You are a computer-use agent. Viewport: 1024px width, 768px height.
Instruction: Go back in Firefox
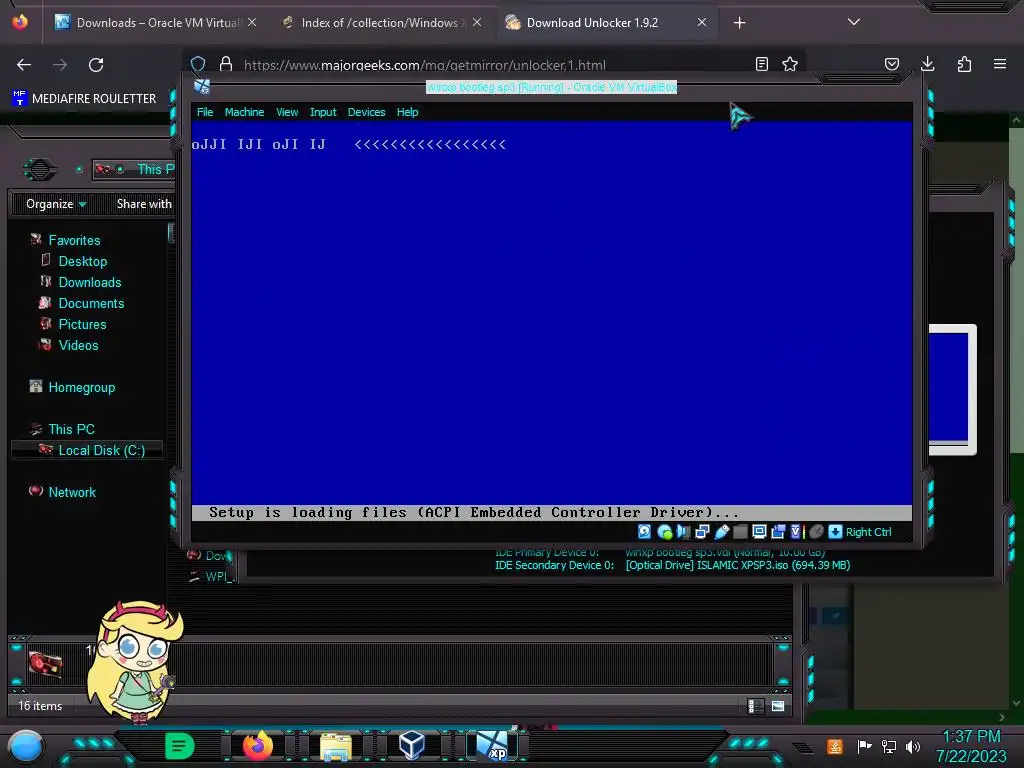(24, 65)
